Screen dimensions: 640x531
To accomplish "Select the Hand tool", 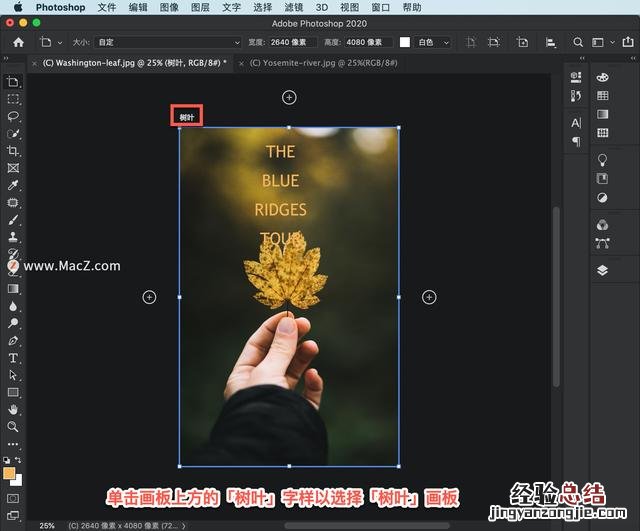I will (x=13, y=409).
